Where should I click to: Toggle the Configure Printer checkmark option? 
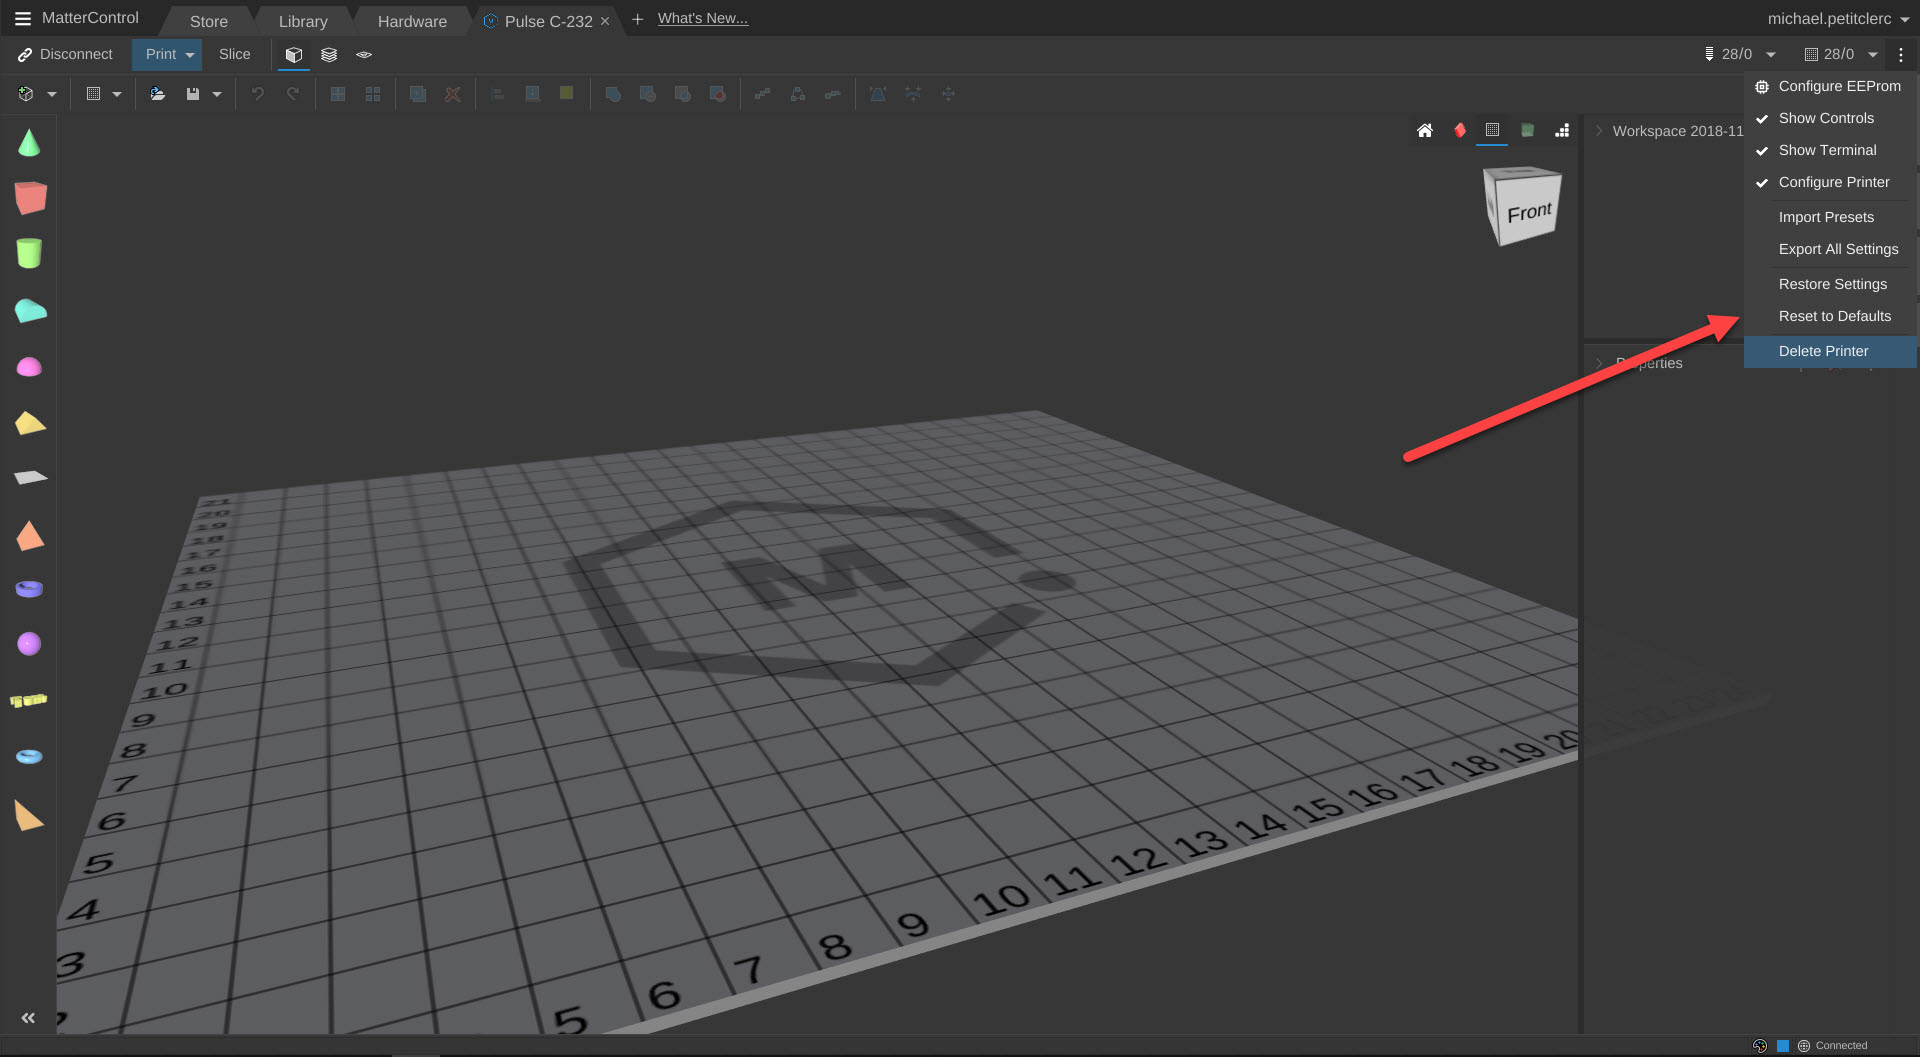[x=1833, y=182]
